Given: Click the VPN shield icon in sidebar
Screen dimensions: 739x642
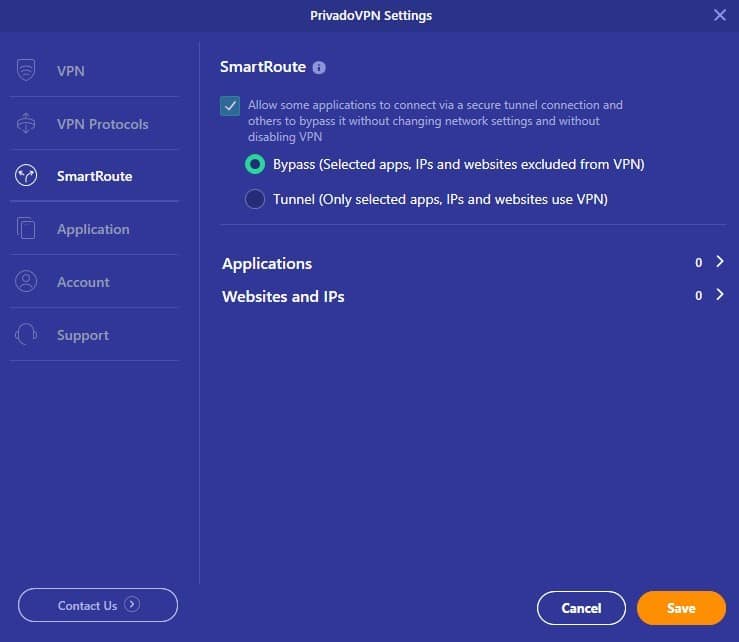Looking at the screenshot, I should [x=26, y=70].
